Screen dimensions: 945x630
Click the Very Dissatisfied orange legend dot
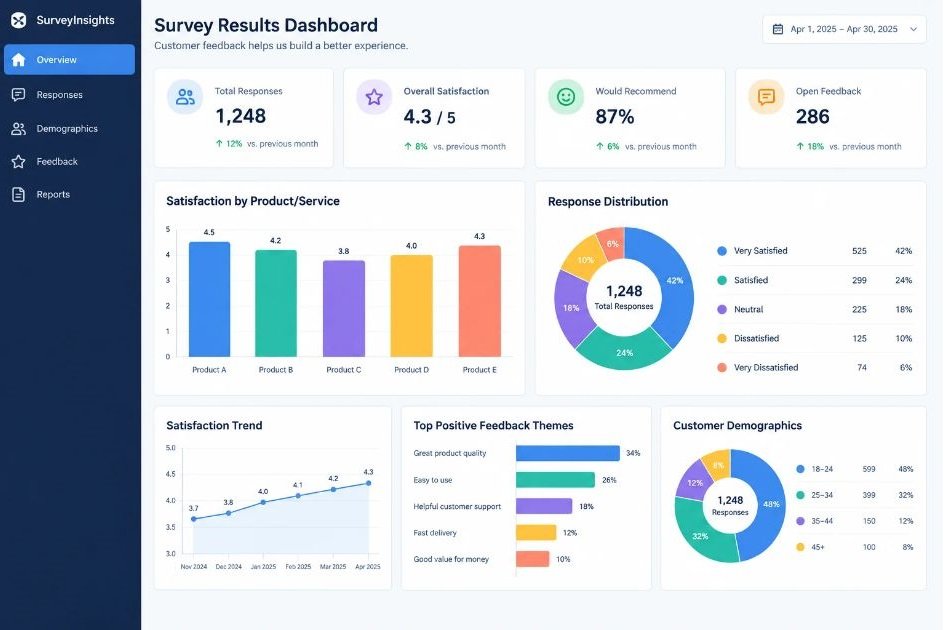click(722, 367)
